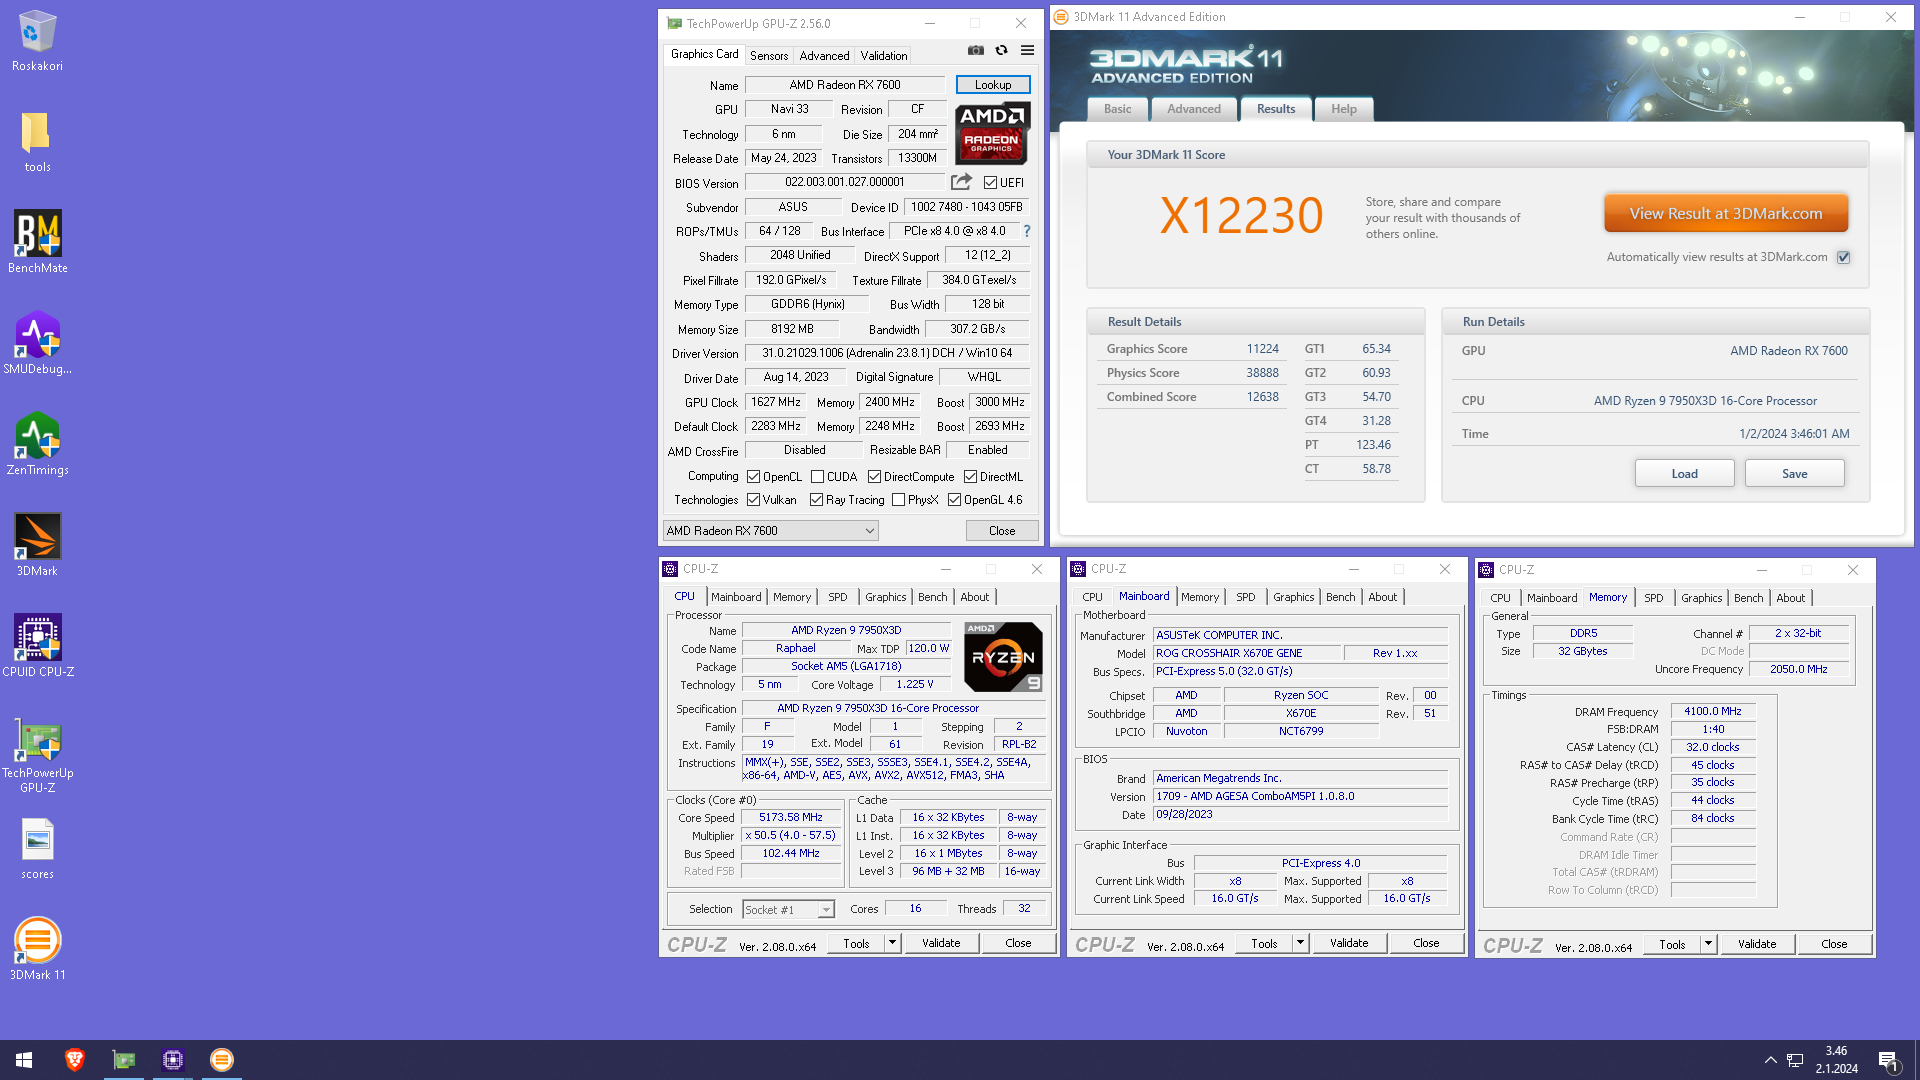Expand Tools arrow in Memory CPU-Z window
The height and width of the screenshot is (1080, 1920).
pos(1708,944)
